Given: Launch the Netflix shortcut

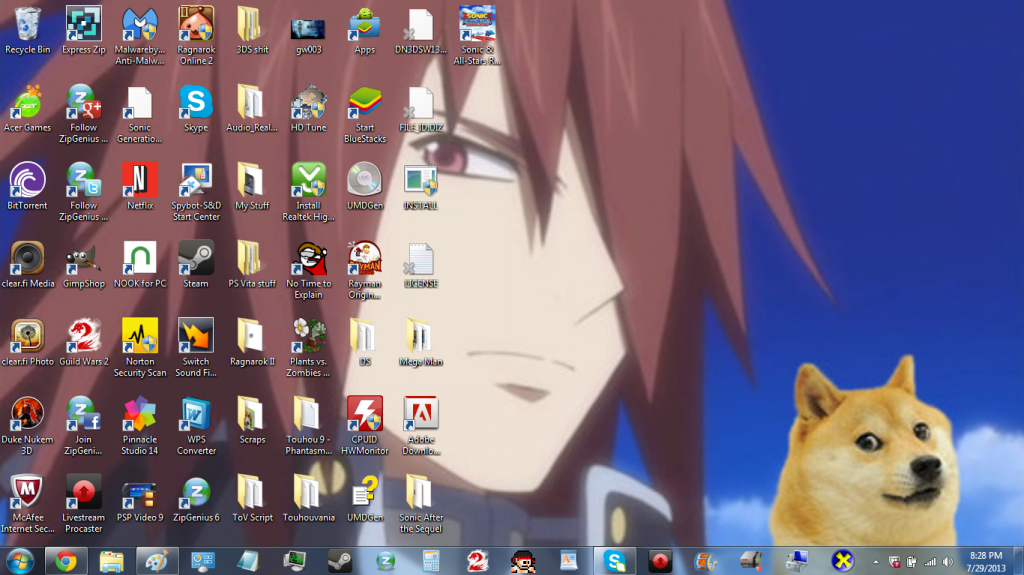Looking at the screenshot, I should coord(140,187).
